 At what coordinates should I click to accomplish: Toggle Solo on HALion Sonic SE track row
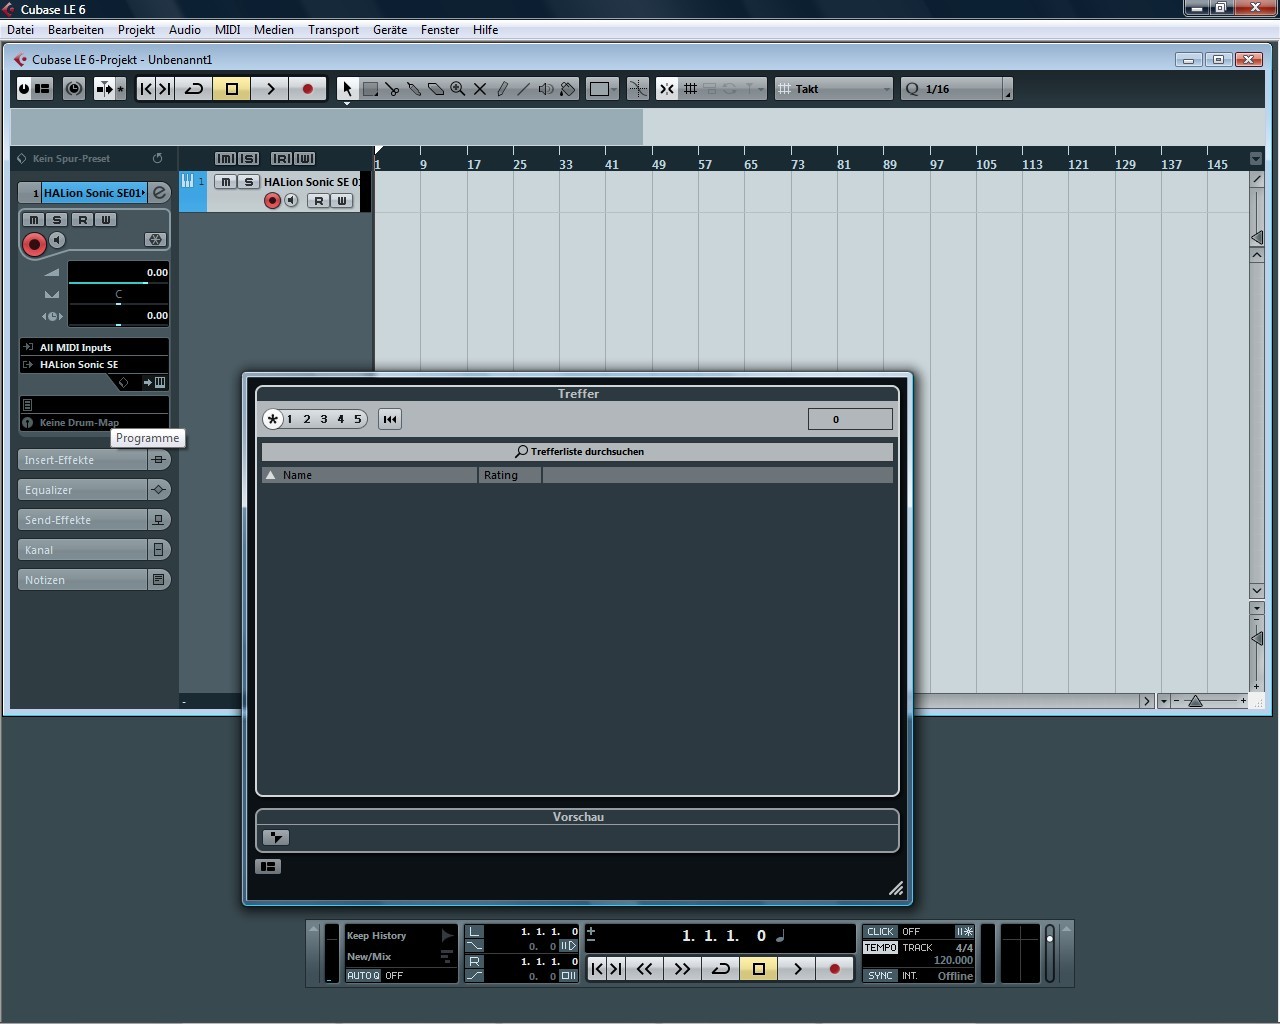click(249, 182)
